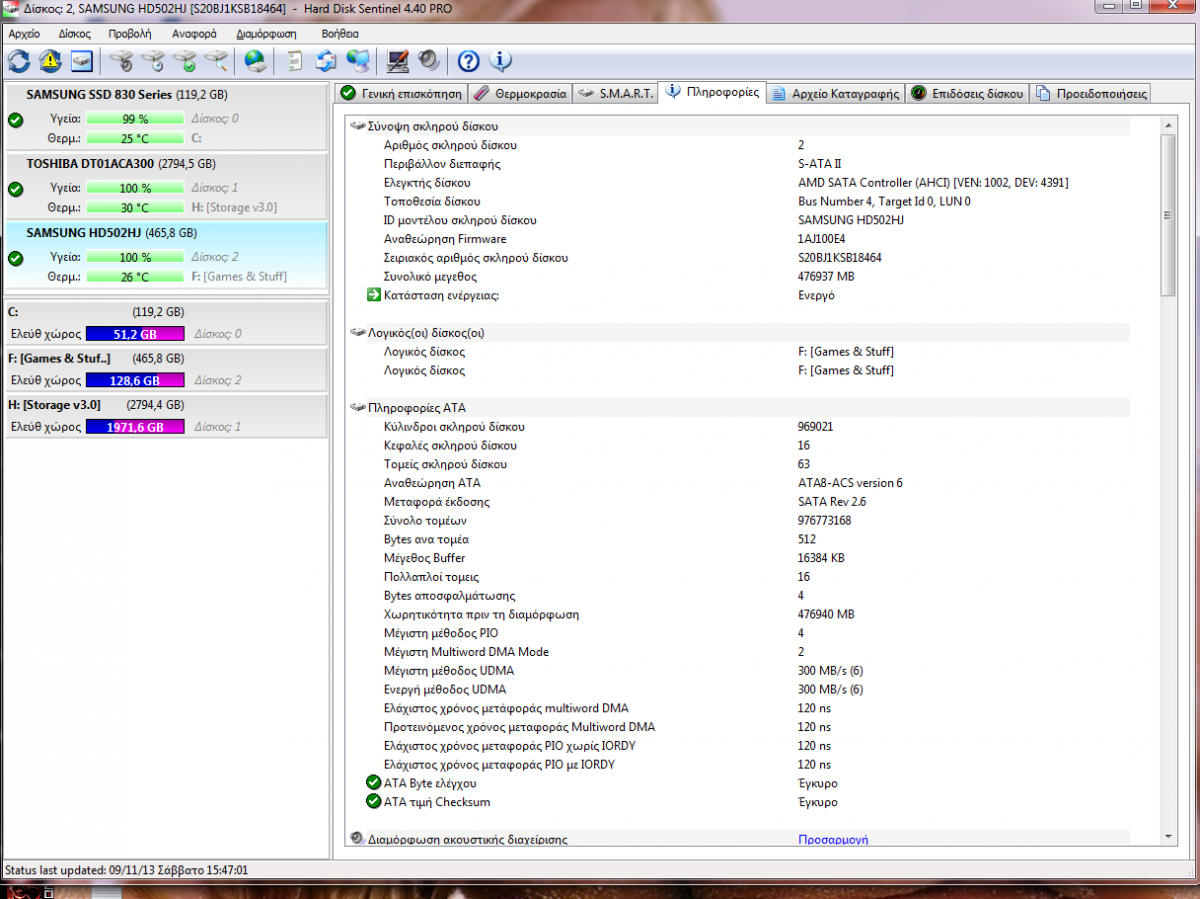The image size is (1200, 899).
Task: Click the green arrow icon beside Κατάσταση ενέργειας
Action: tap(374, 295)
